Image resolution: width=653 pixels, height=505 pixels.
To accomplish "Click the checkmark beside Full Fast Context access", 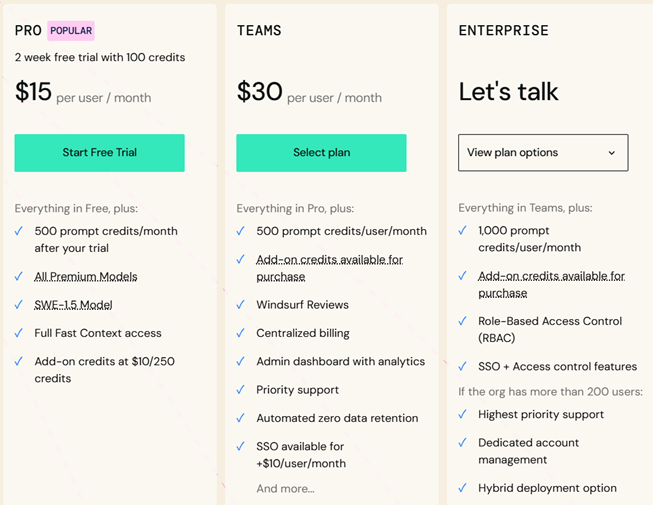I will [x=20, y=333].
